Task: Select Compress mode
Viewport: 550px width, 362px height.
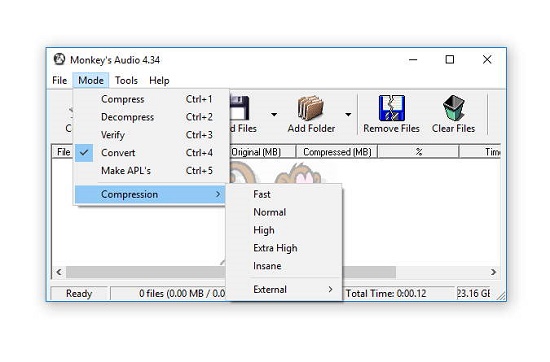Action: (x=150, y=99)
